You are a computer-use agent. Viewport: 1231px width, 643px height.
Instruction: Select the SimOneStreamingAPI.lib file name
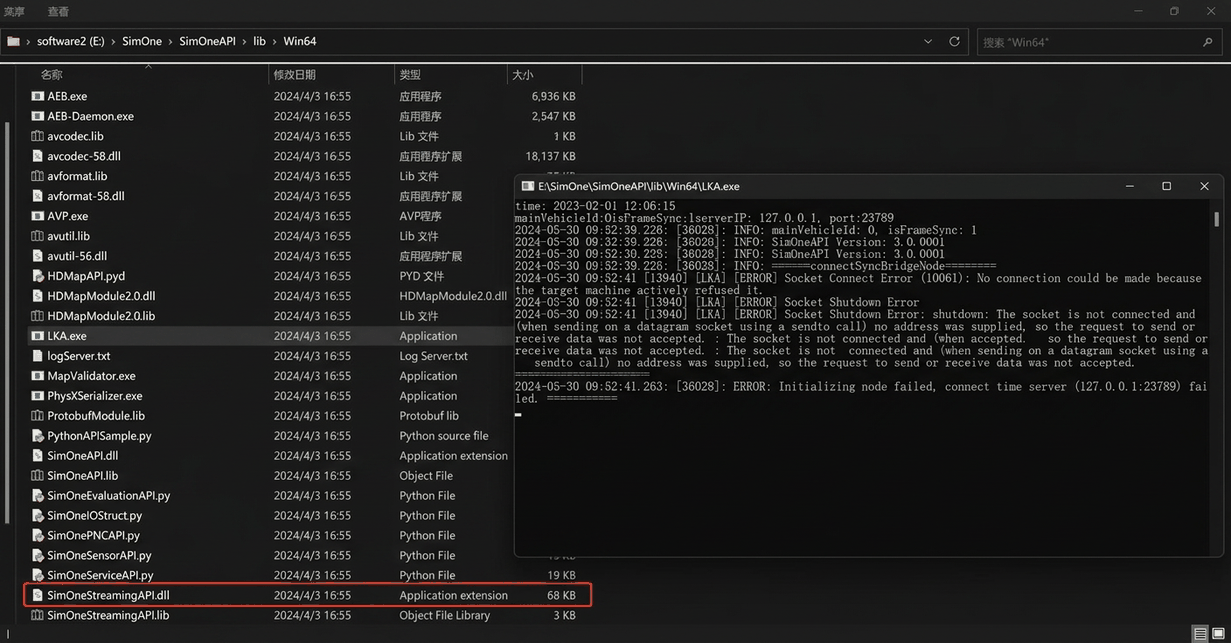tap(108, 616)
